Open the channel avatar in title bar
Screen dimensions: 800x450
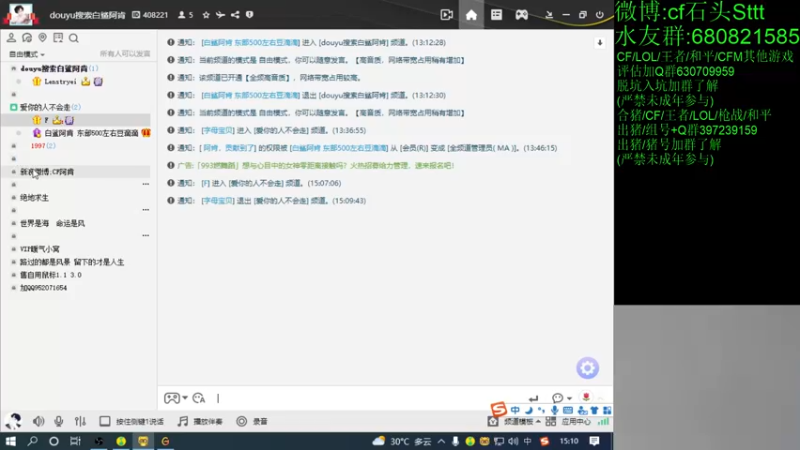(x=21, y=14)
